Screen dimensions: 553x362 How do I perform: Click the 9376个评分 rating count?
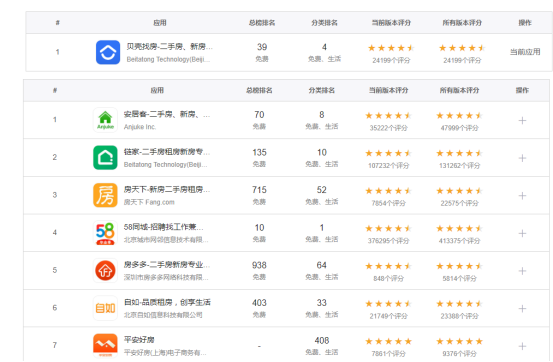[460, 354]
